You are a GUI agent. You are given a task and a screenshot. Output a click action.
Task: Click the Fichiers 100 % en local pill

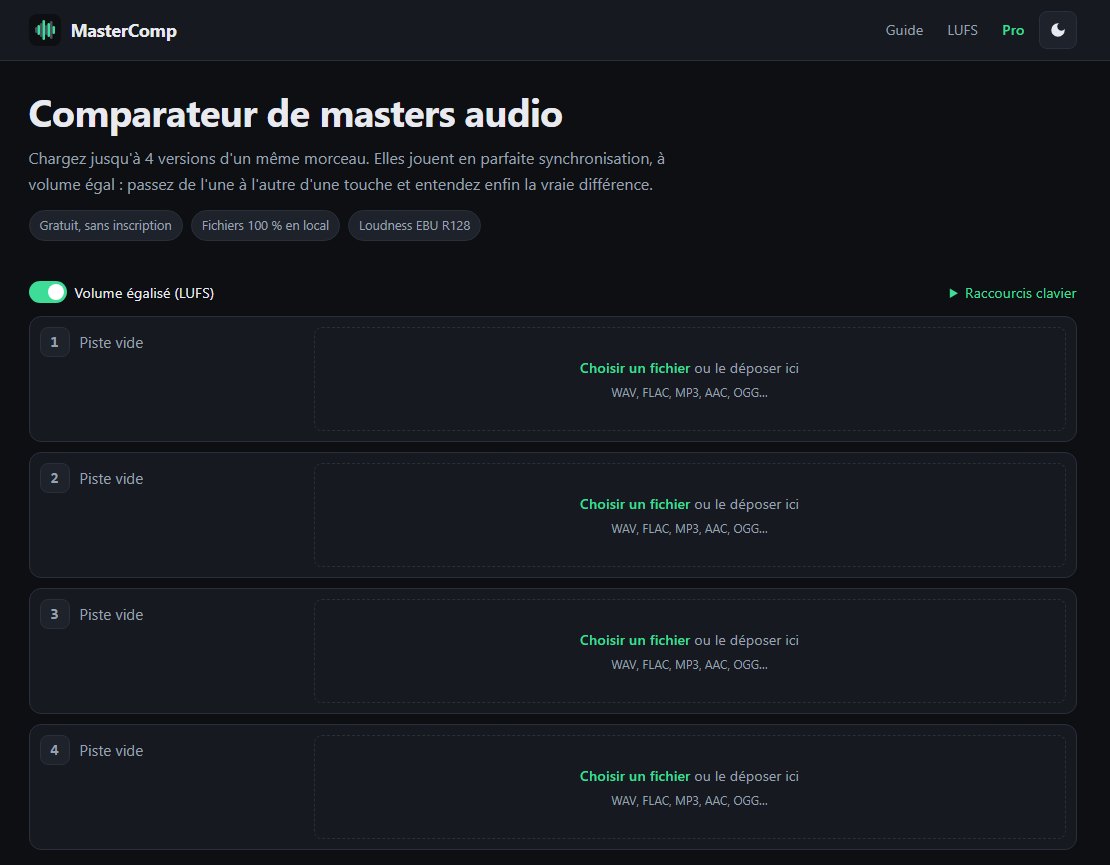[265, 226]
